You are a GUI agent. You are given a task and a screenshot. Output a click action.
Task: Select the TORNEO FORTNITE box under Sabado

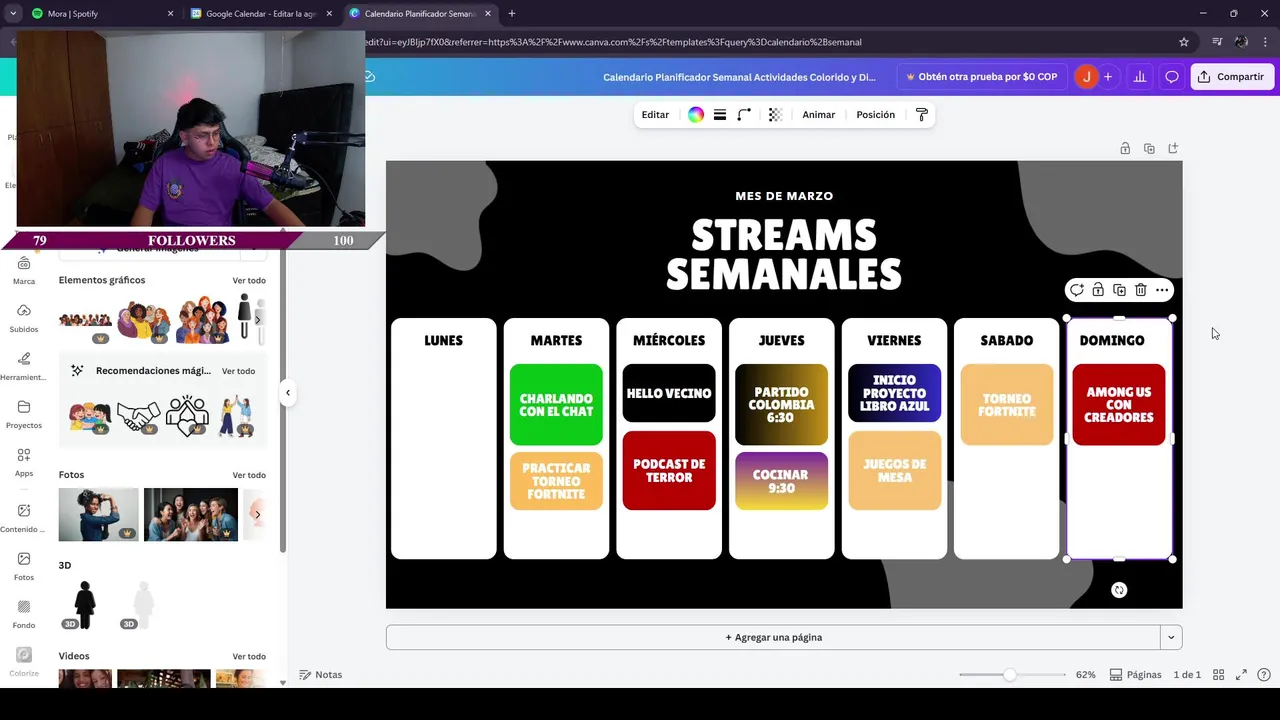pos(1007,405)
